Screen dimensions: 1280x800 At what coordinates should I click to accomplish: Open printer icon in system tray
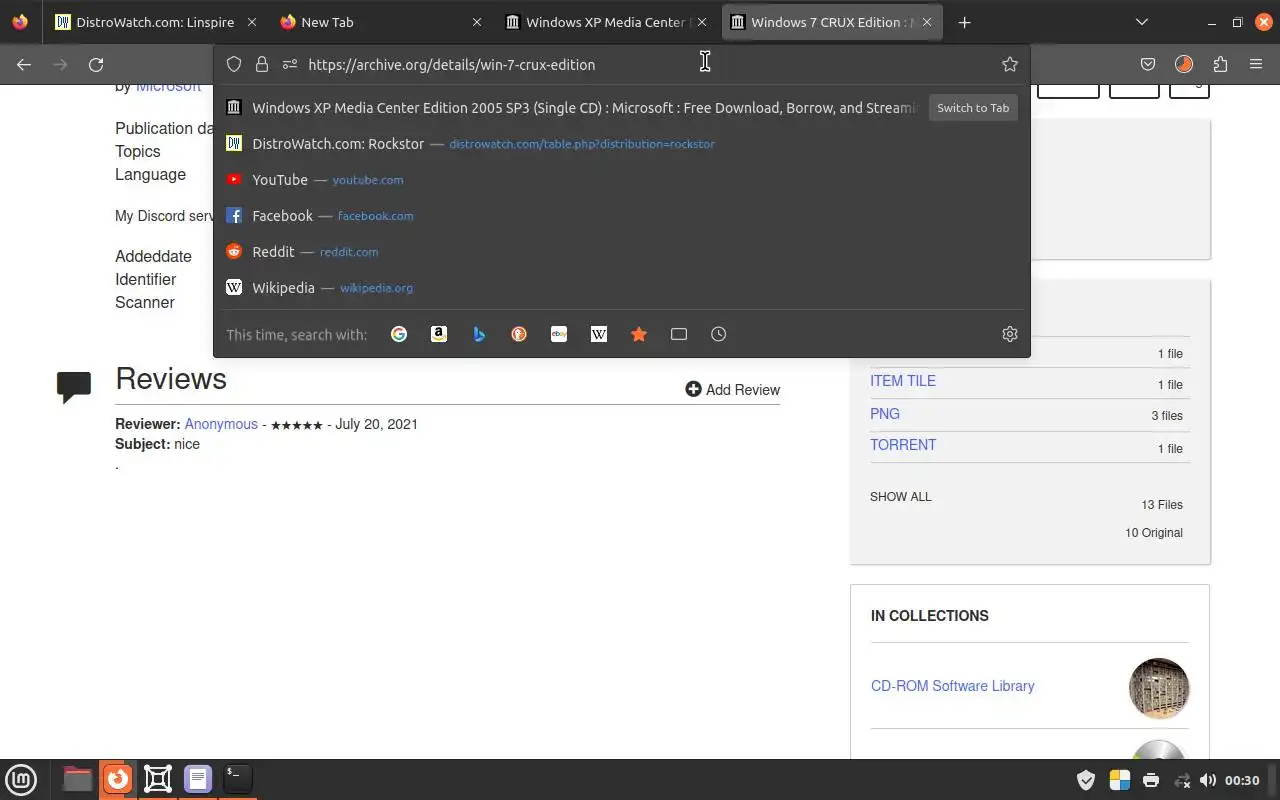point(1151,780)
